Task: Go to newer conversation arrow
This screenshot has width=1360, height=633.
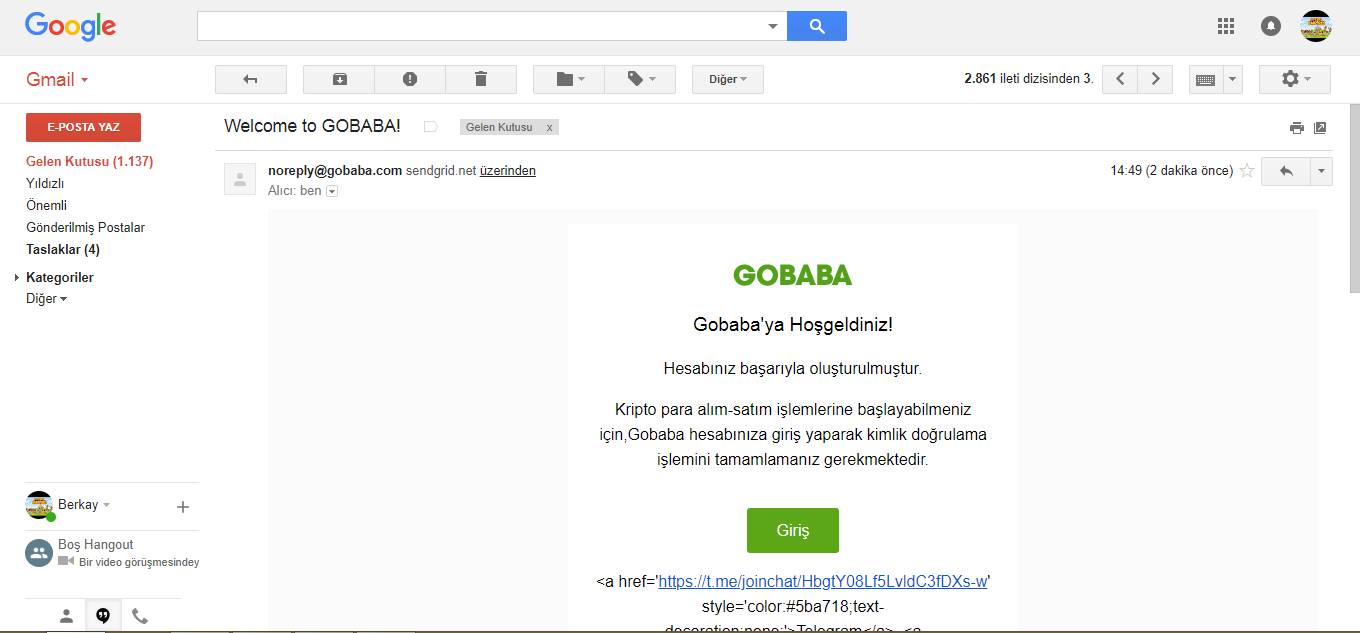Action: [x=1120, y=79]
